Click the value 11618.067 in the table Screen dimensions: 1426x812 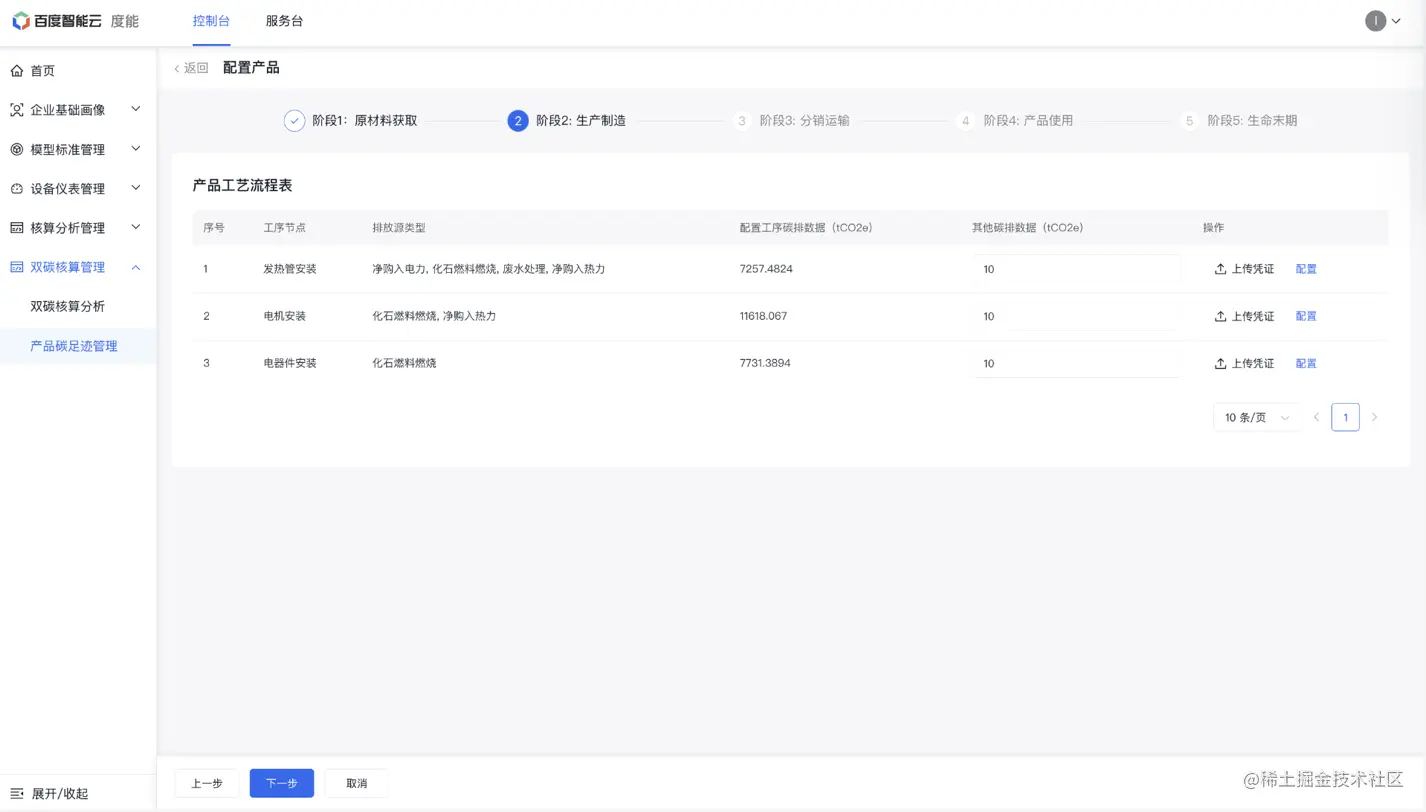click(763, 316)
